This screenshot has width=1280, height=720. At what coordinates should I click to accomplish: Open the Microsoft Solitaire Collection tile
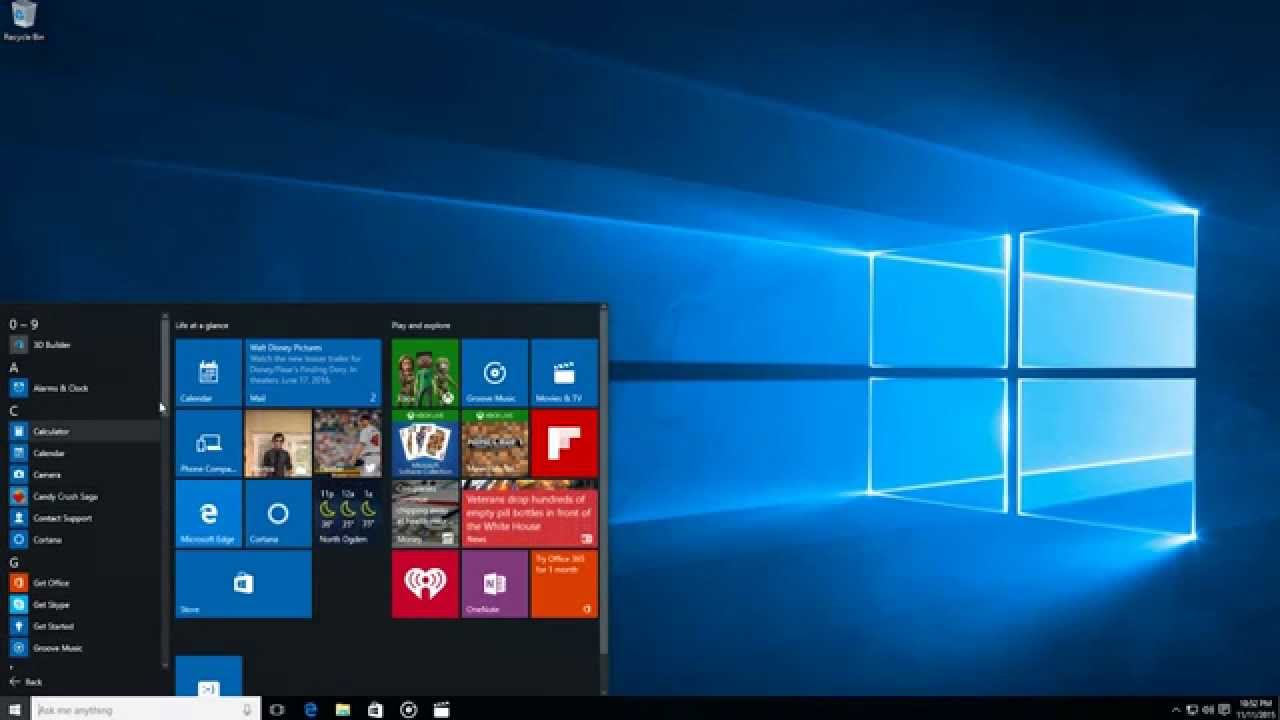tap(425, 443)
